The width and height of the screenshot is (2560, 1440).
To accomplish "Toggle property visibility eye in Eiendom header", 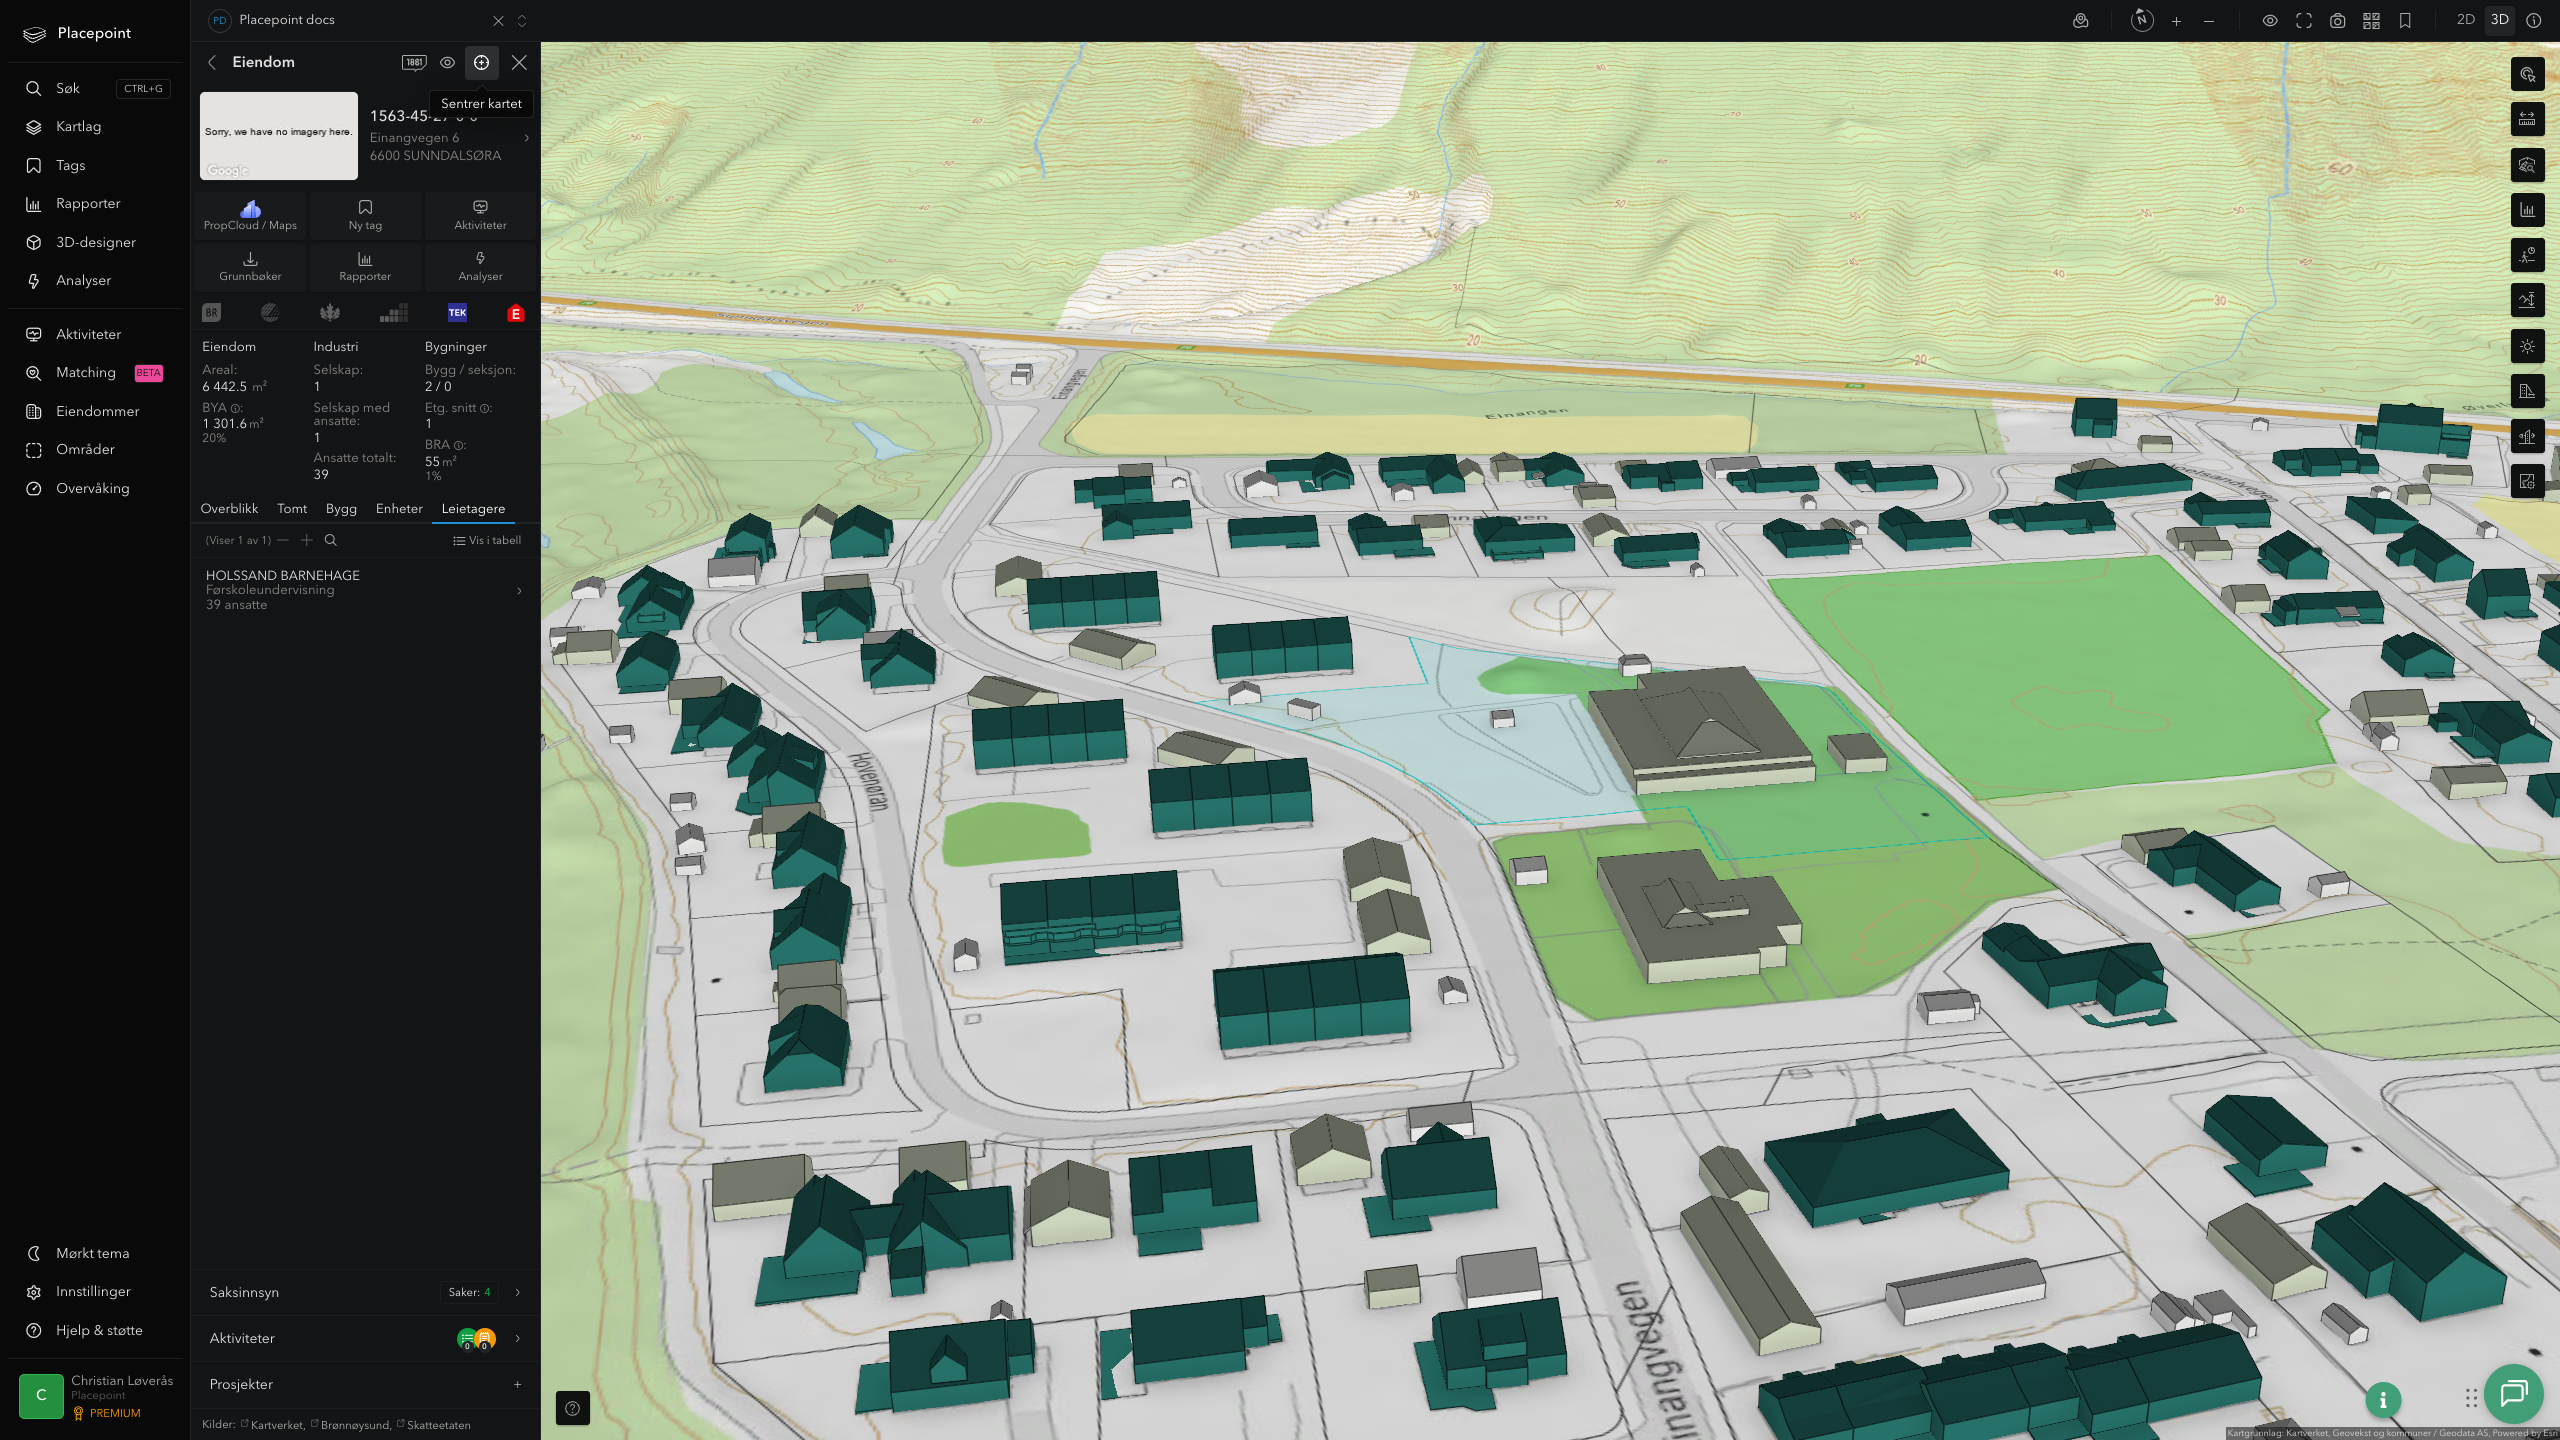I will [447, 62].
